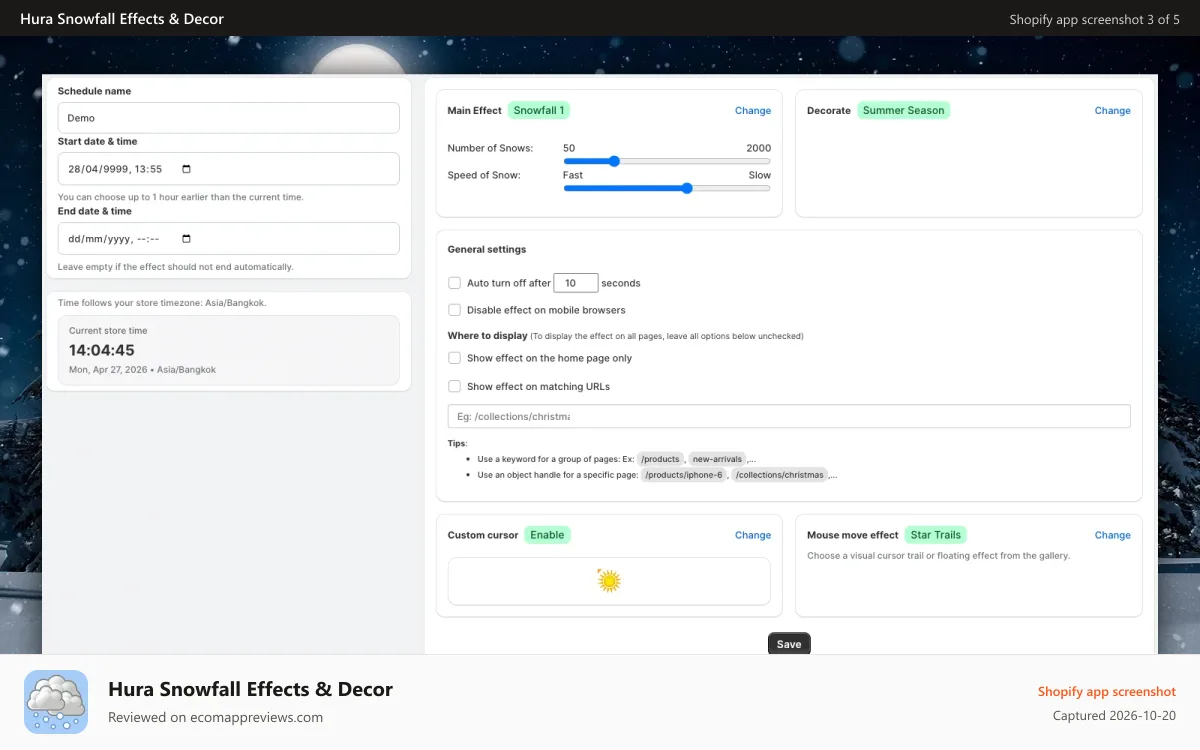Adjust the Speed of Snow slider
This screenshot has height=750, width=1200.
[667, 188]
